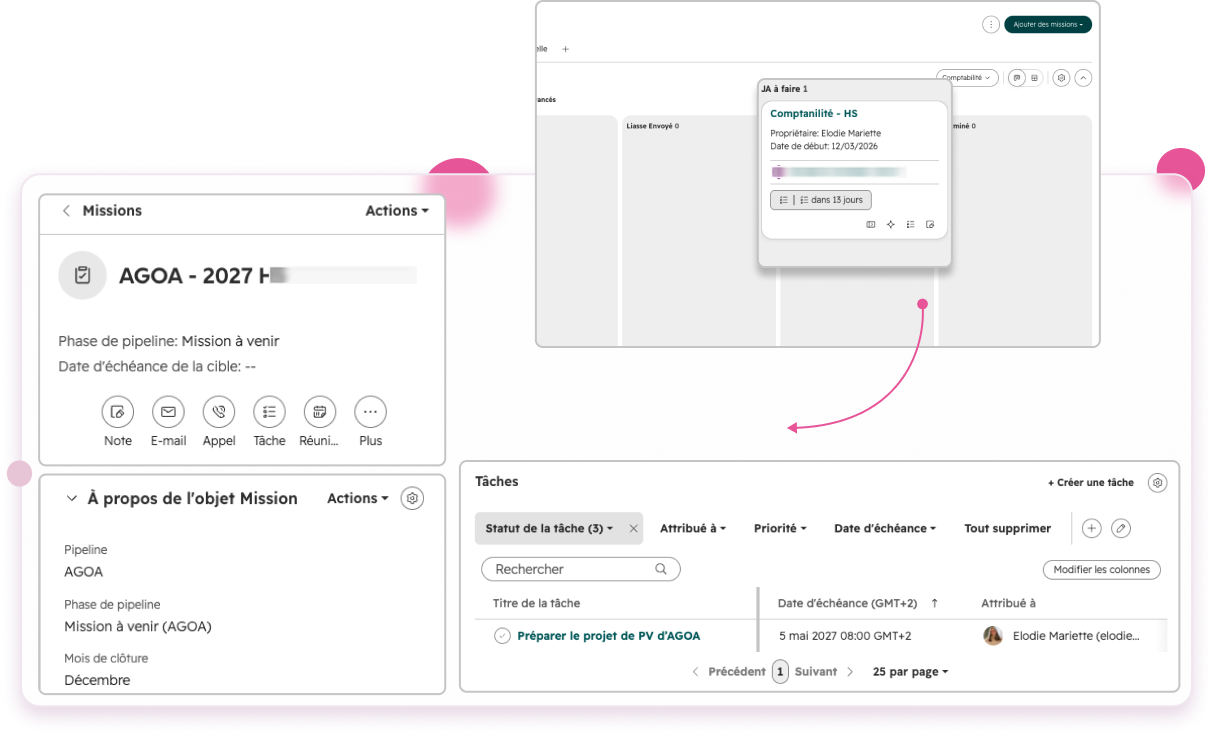Open the Date d'échéance filter dropdown
The image size is (1213, 736).
pyautogui.click(x=885, y=529)
